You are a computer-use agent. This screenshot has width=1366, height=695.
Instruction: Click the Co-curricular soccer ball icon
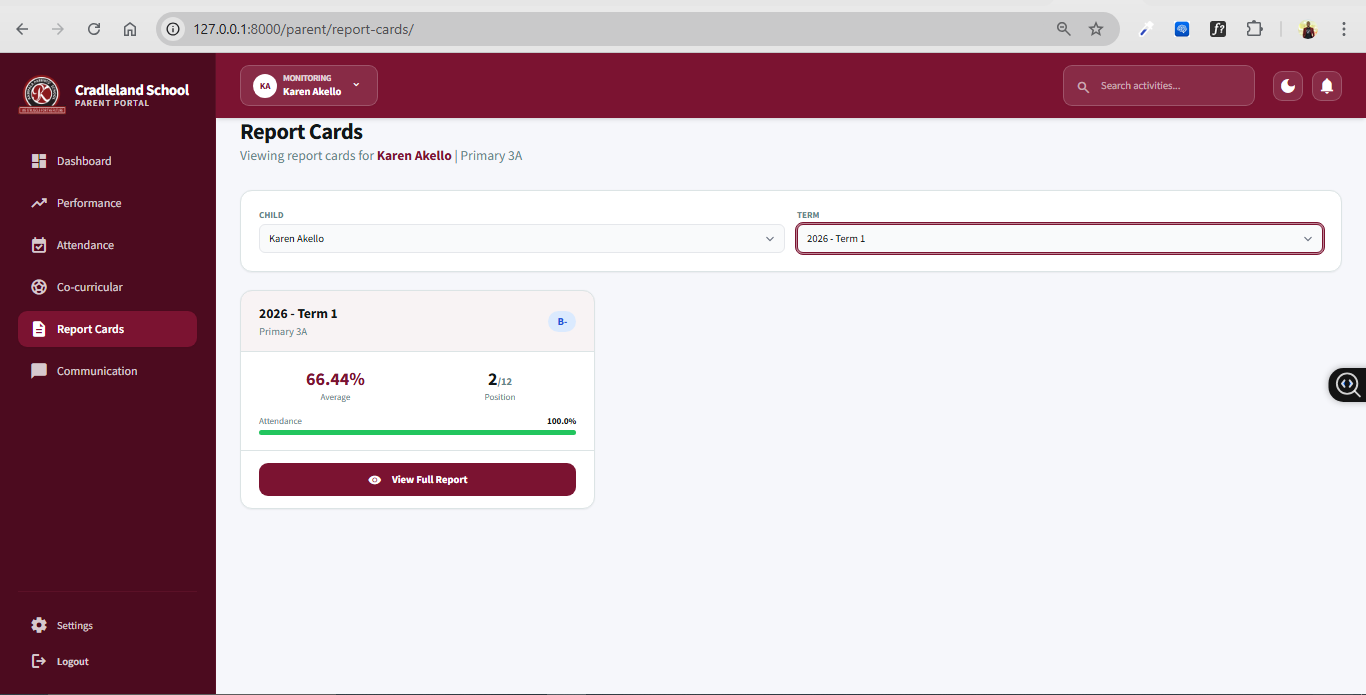[x=39, y=287]
